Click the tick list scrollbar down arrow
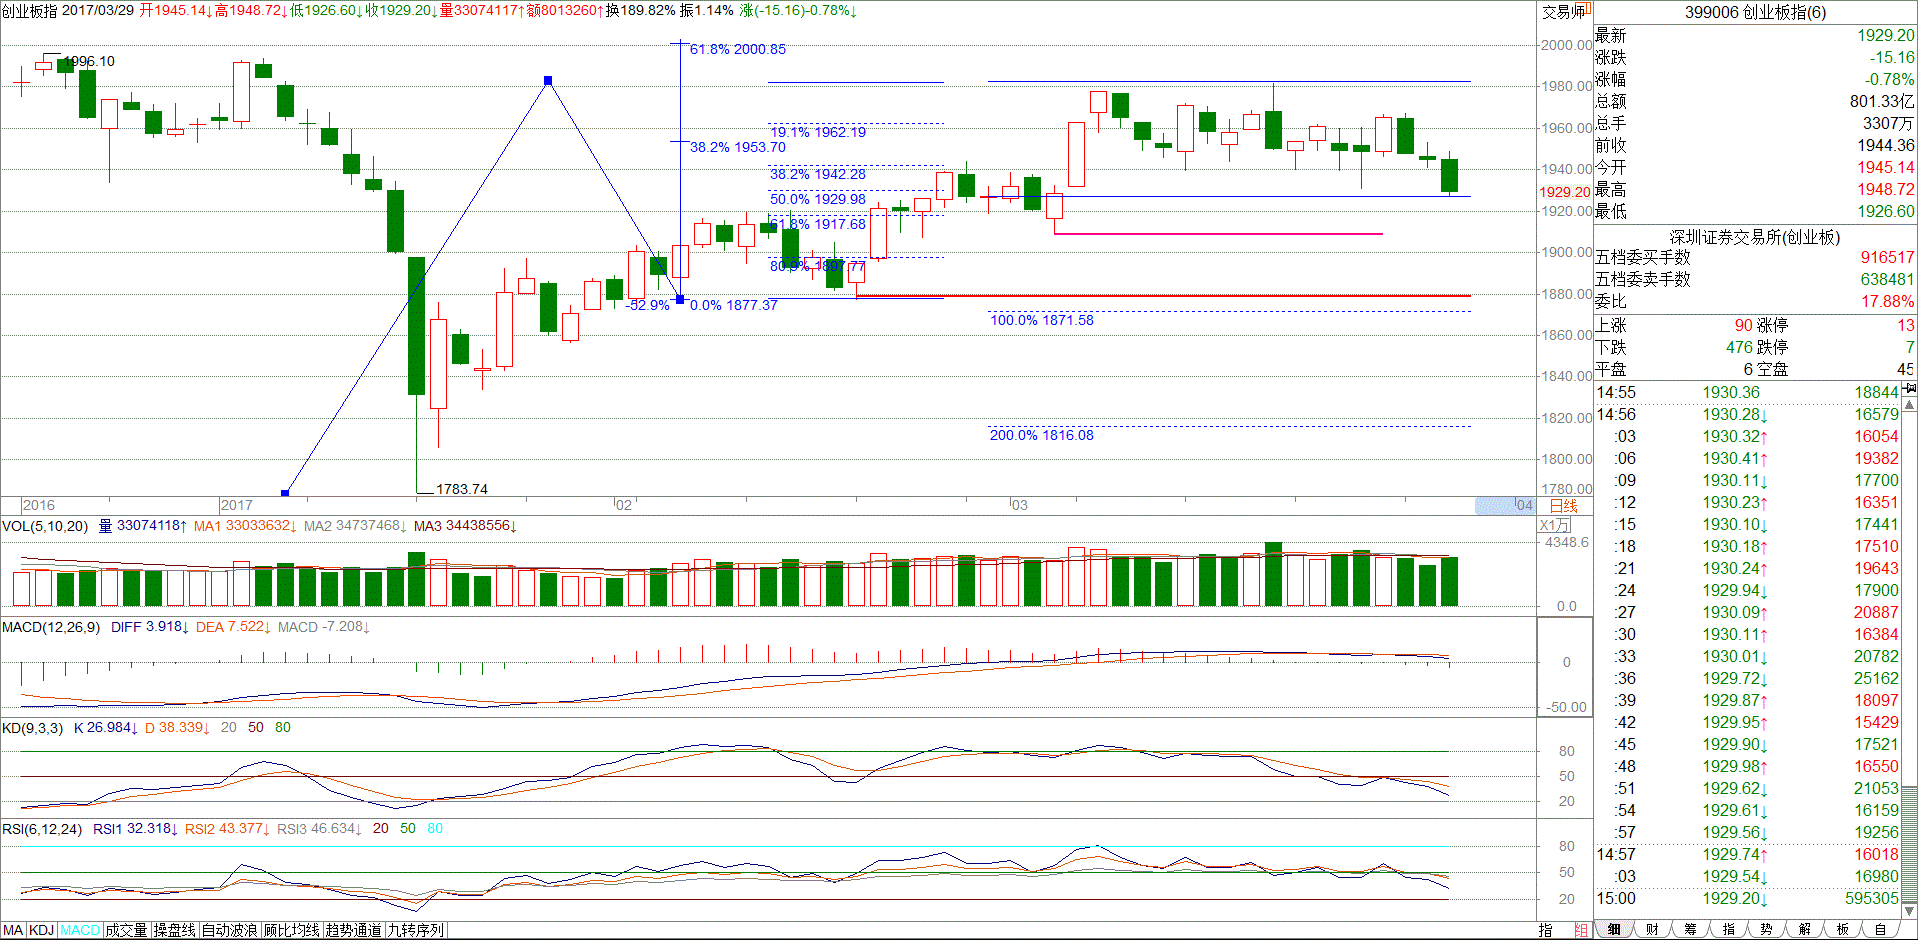The height and width of the screenshot is (940, 1918). tap(1909, 910)
